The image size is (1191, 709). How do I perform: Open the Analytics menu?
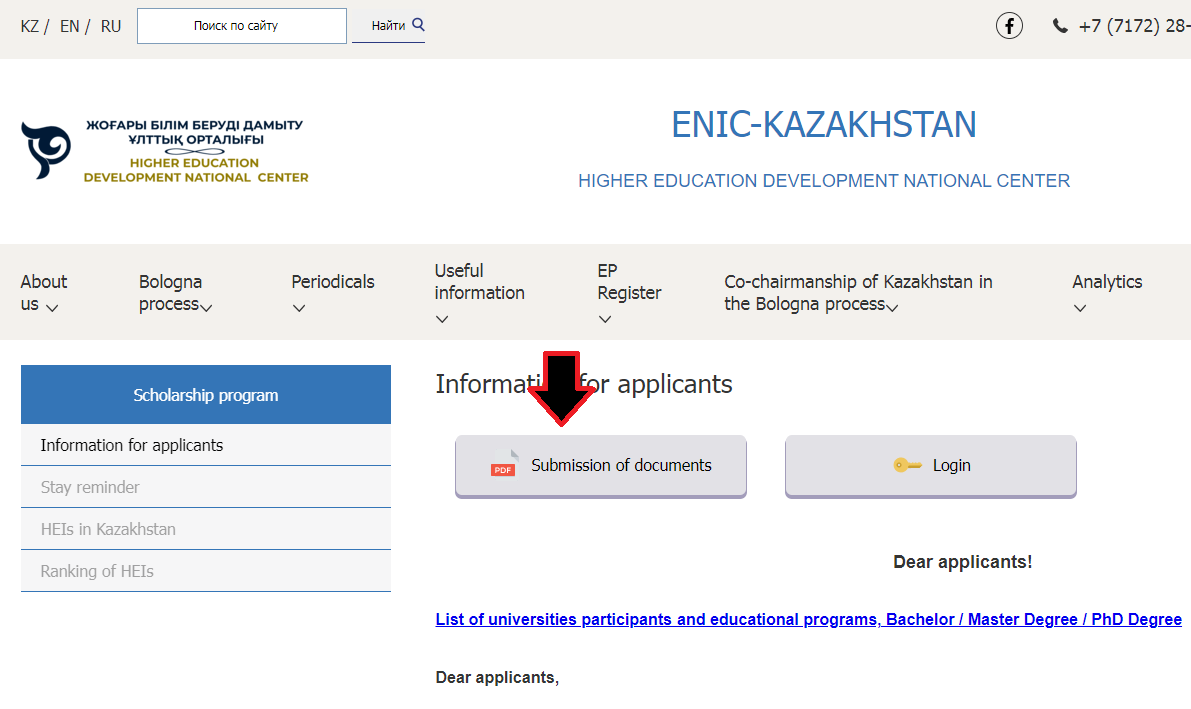click(1107, 293)
